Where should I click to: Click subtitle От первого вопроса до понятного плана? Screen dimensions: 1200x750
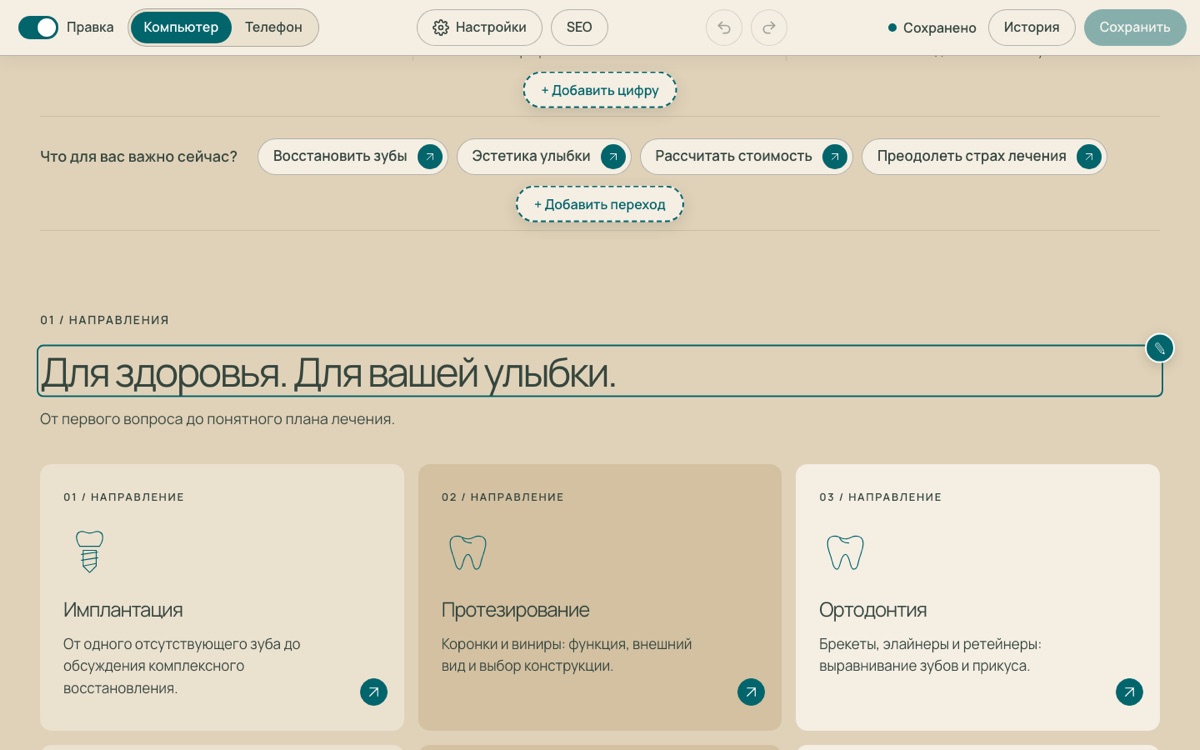pyautogui.click(x=217, y=419)
